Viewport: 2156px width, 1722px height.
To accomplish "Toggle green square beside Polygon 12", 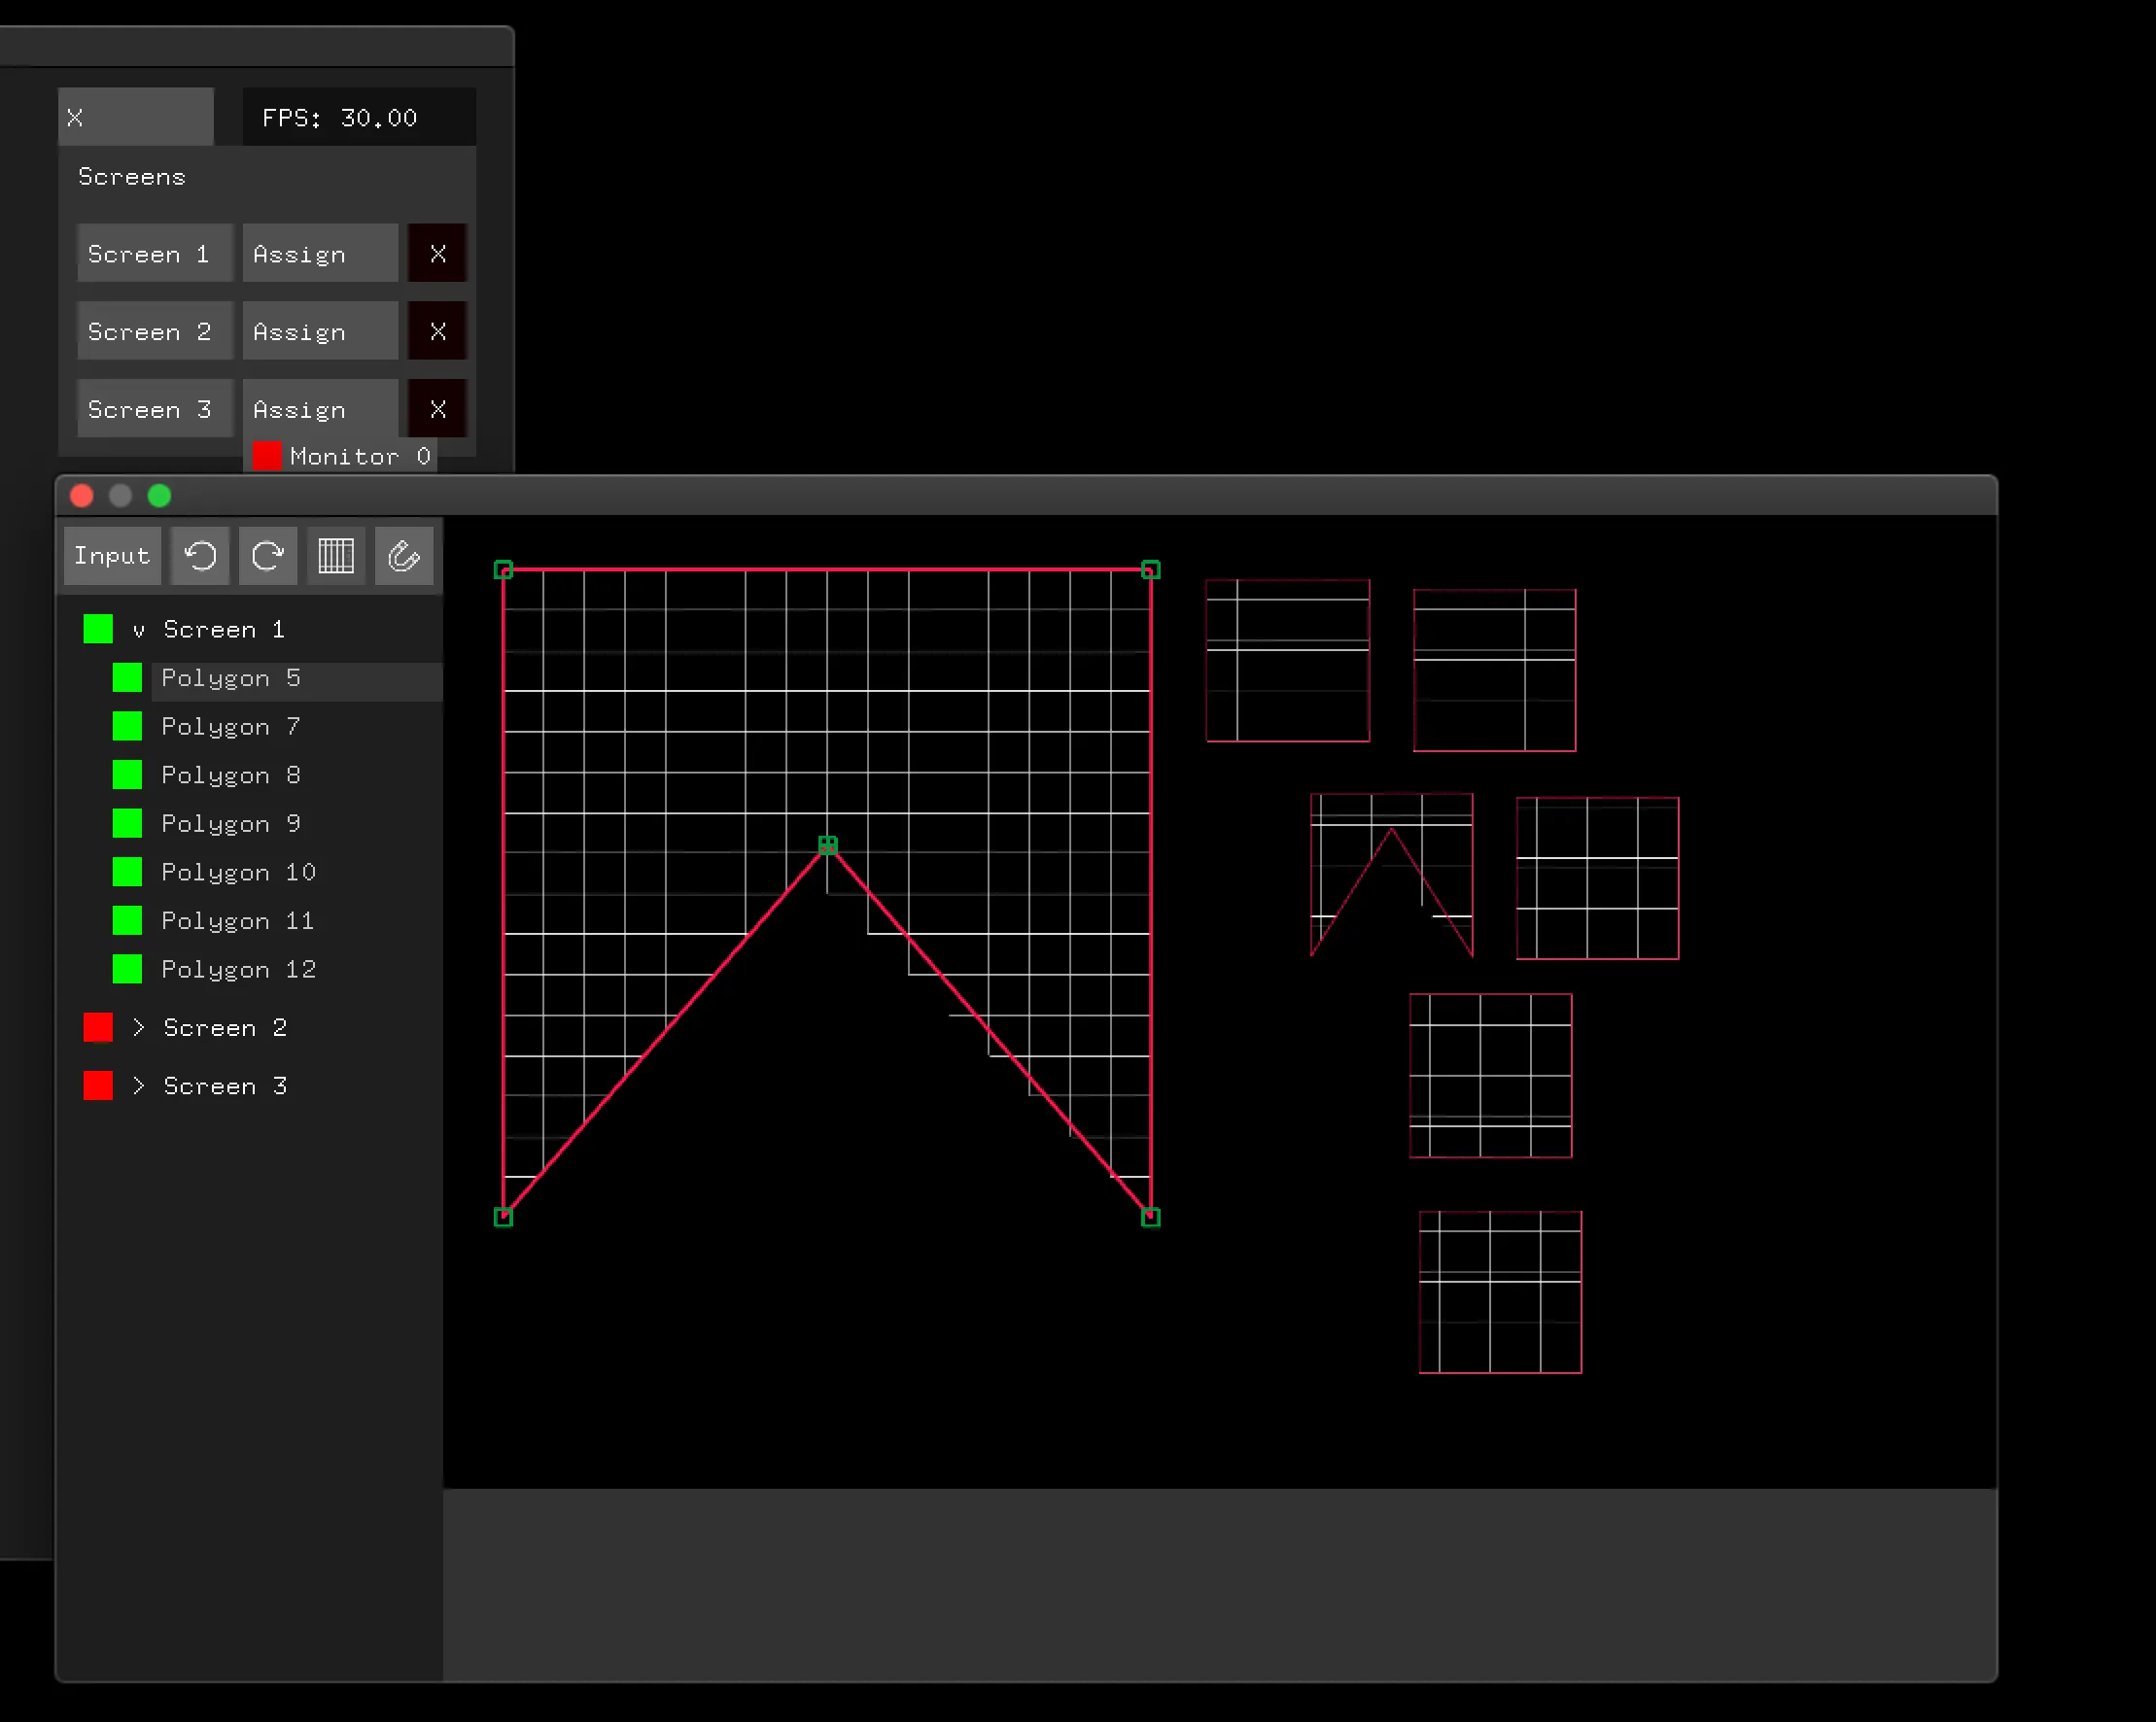I will (127, 969).
